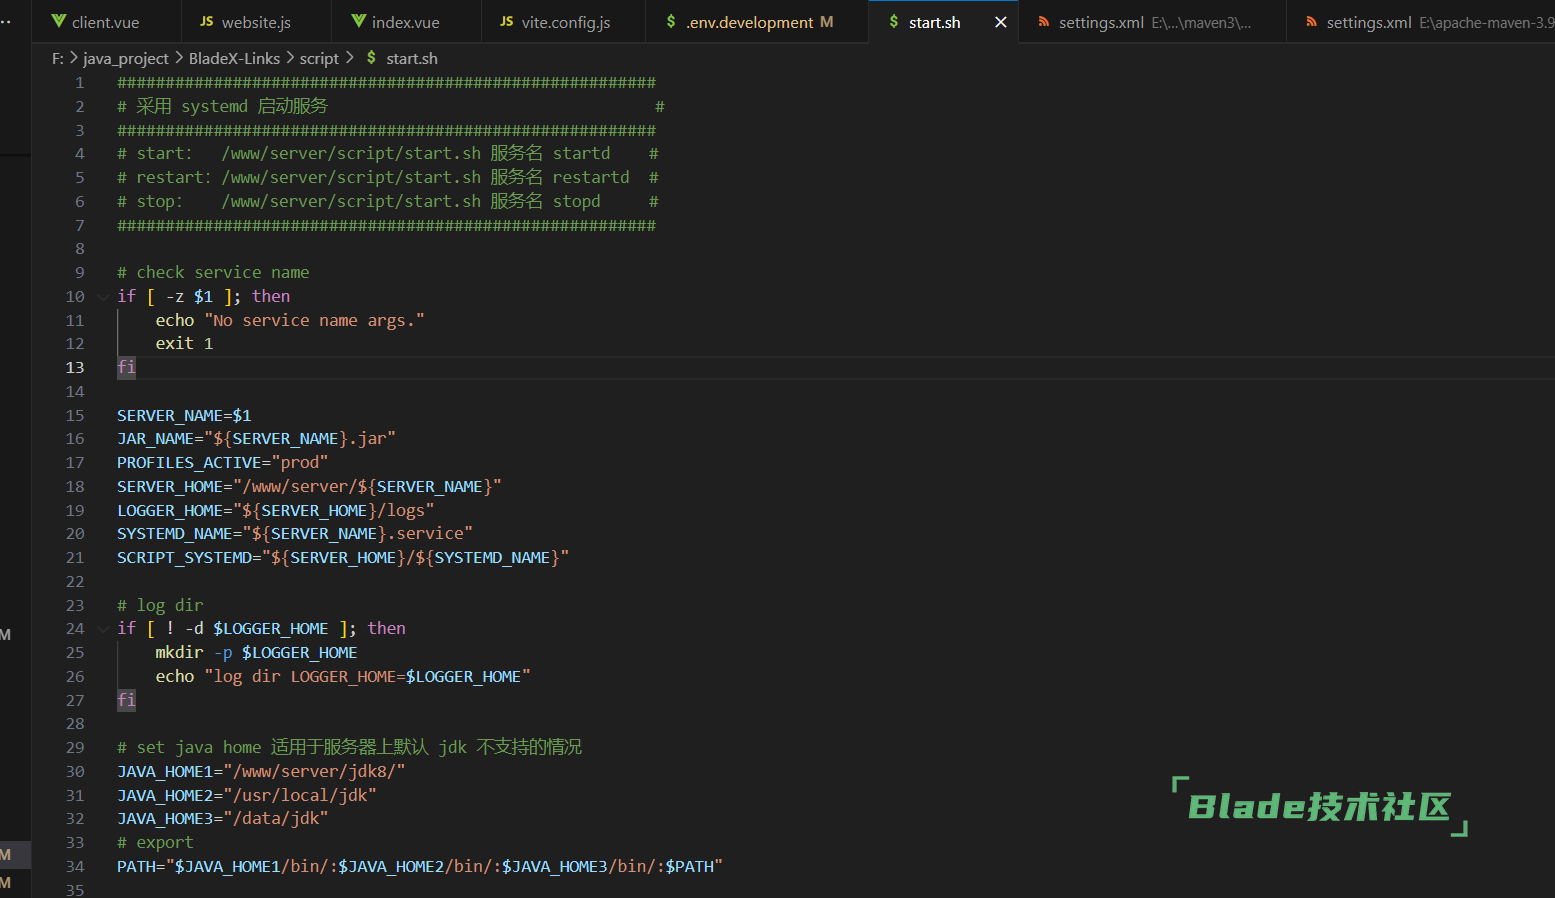Click the XML icon on apache-maven settings.xml tab

pos(1311,21)
